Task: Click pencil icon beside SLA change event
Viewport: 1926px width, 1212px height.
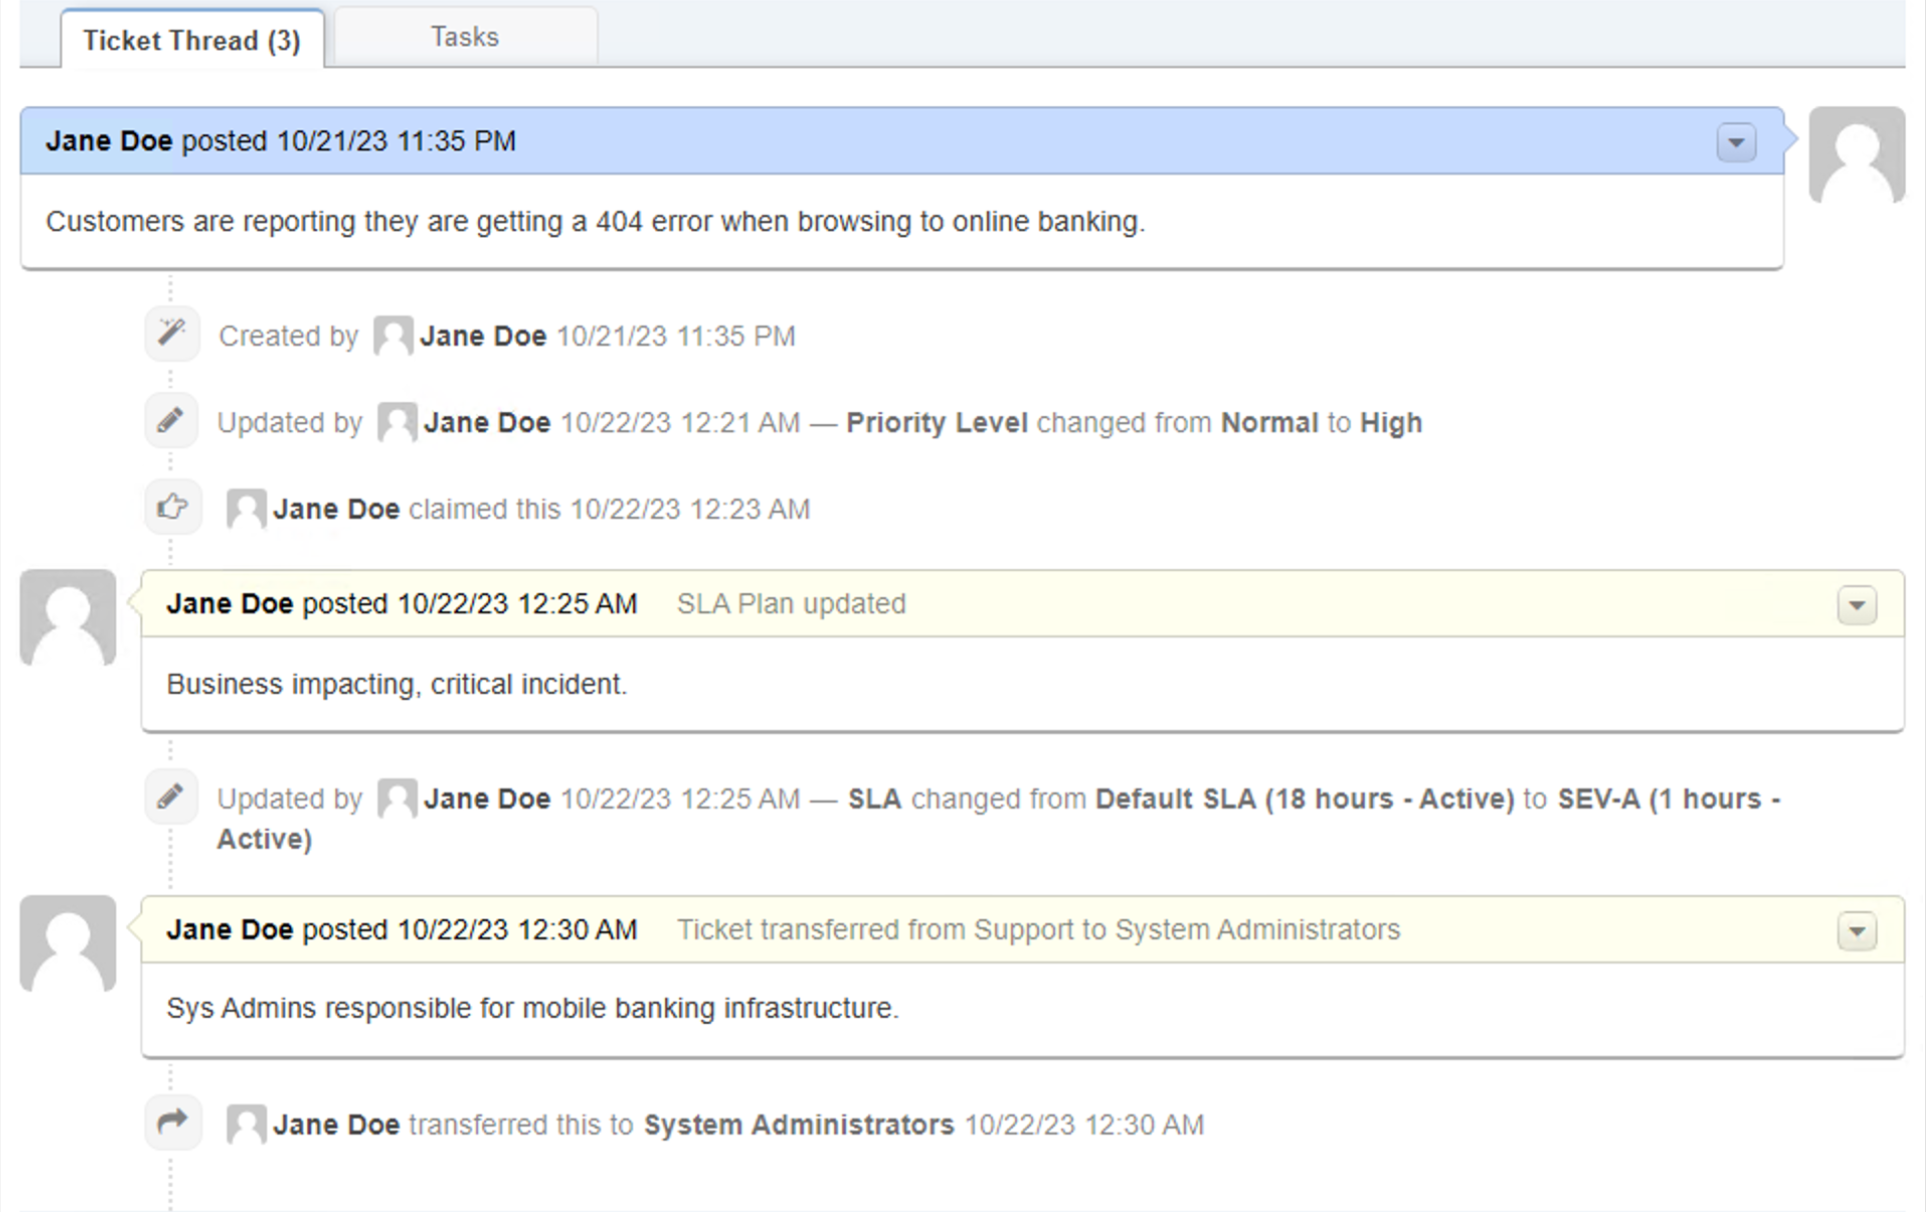Action: click(172, 797)
